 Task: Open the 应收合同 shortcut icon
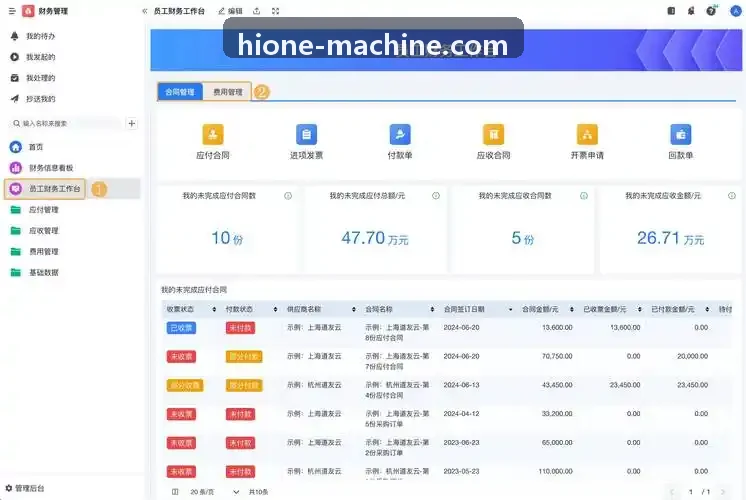point(493,134)
